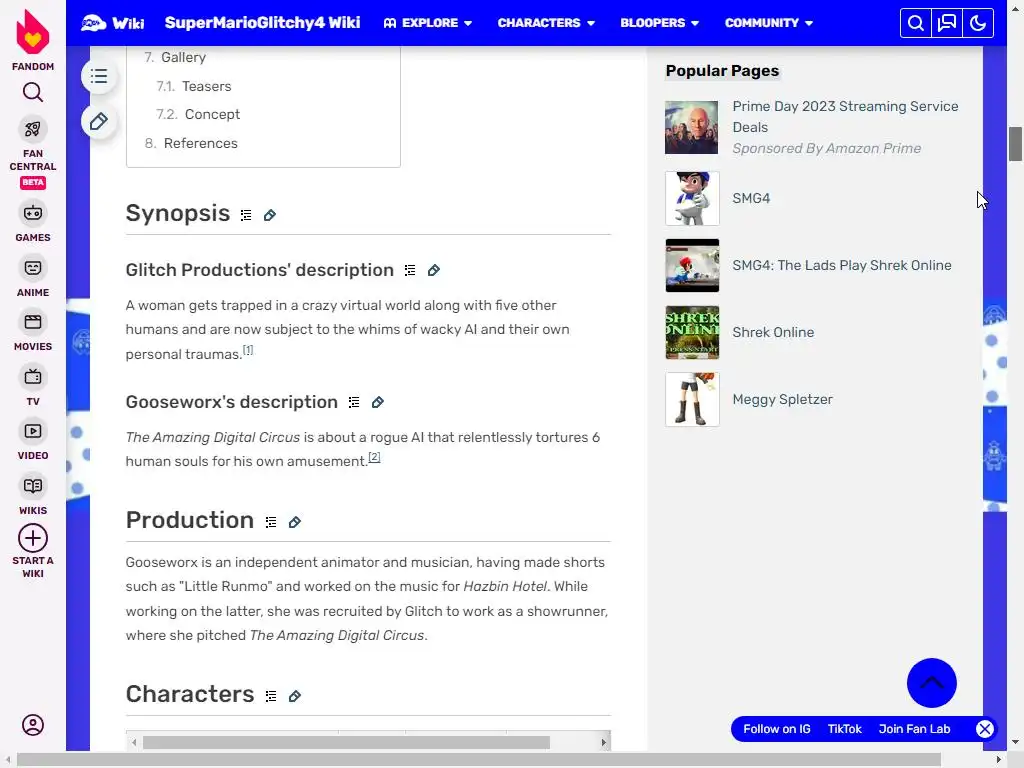The width and height of the screenshot is (1024, 768).
Task: Open the sidebar search magnifier icon
Action: pyautogui.click(x=33, y=92)
